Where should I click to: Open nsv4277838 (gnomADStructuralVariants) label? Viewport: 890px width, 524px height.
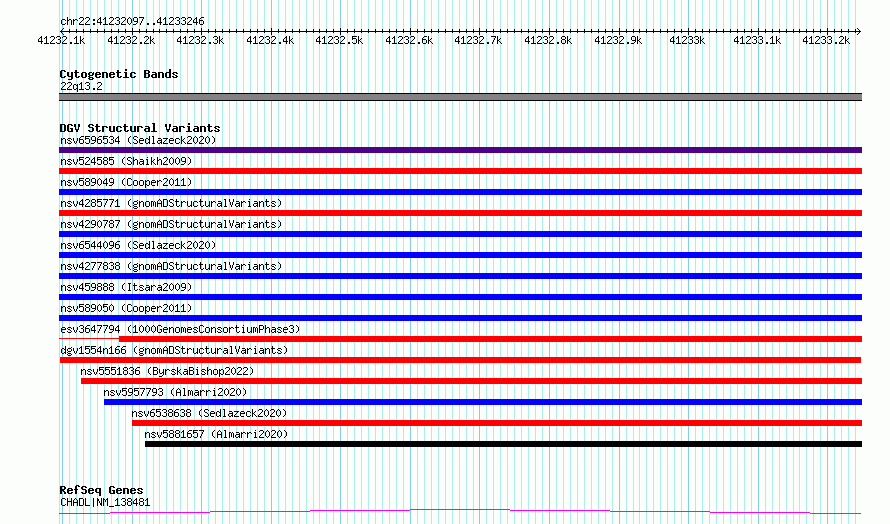pos(171,266)
